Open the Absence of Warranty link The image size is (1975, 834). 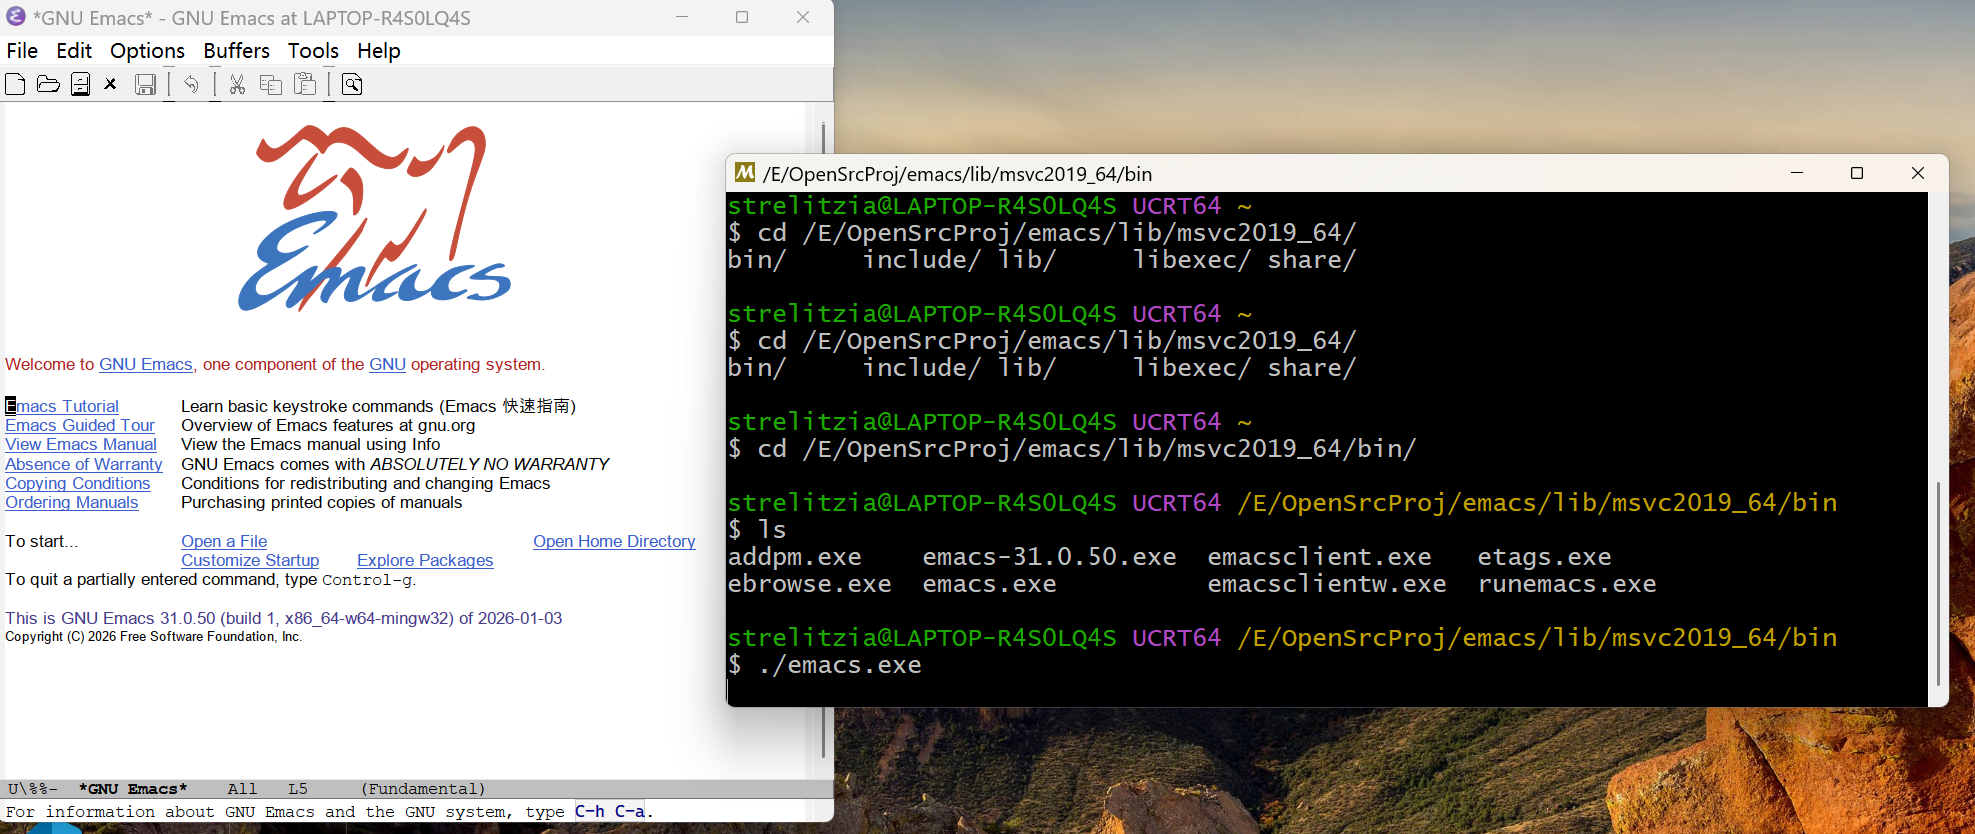[84, 464]
